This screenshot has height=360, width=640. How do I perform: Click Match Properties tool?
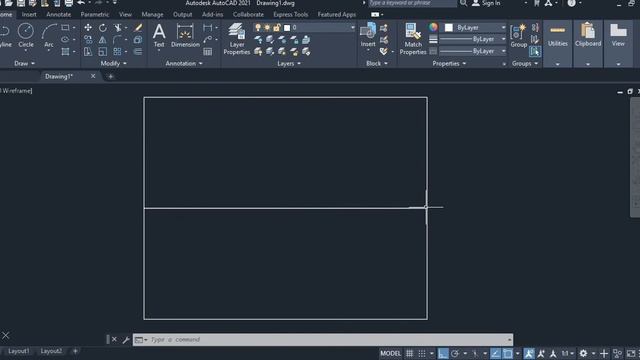(x=413, y=39)
